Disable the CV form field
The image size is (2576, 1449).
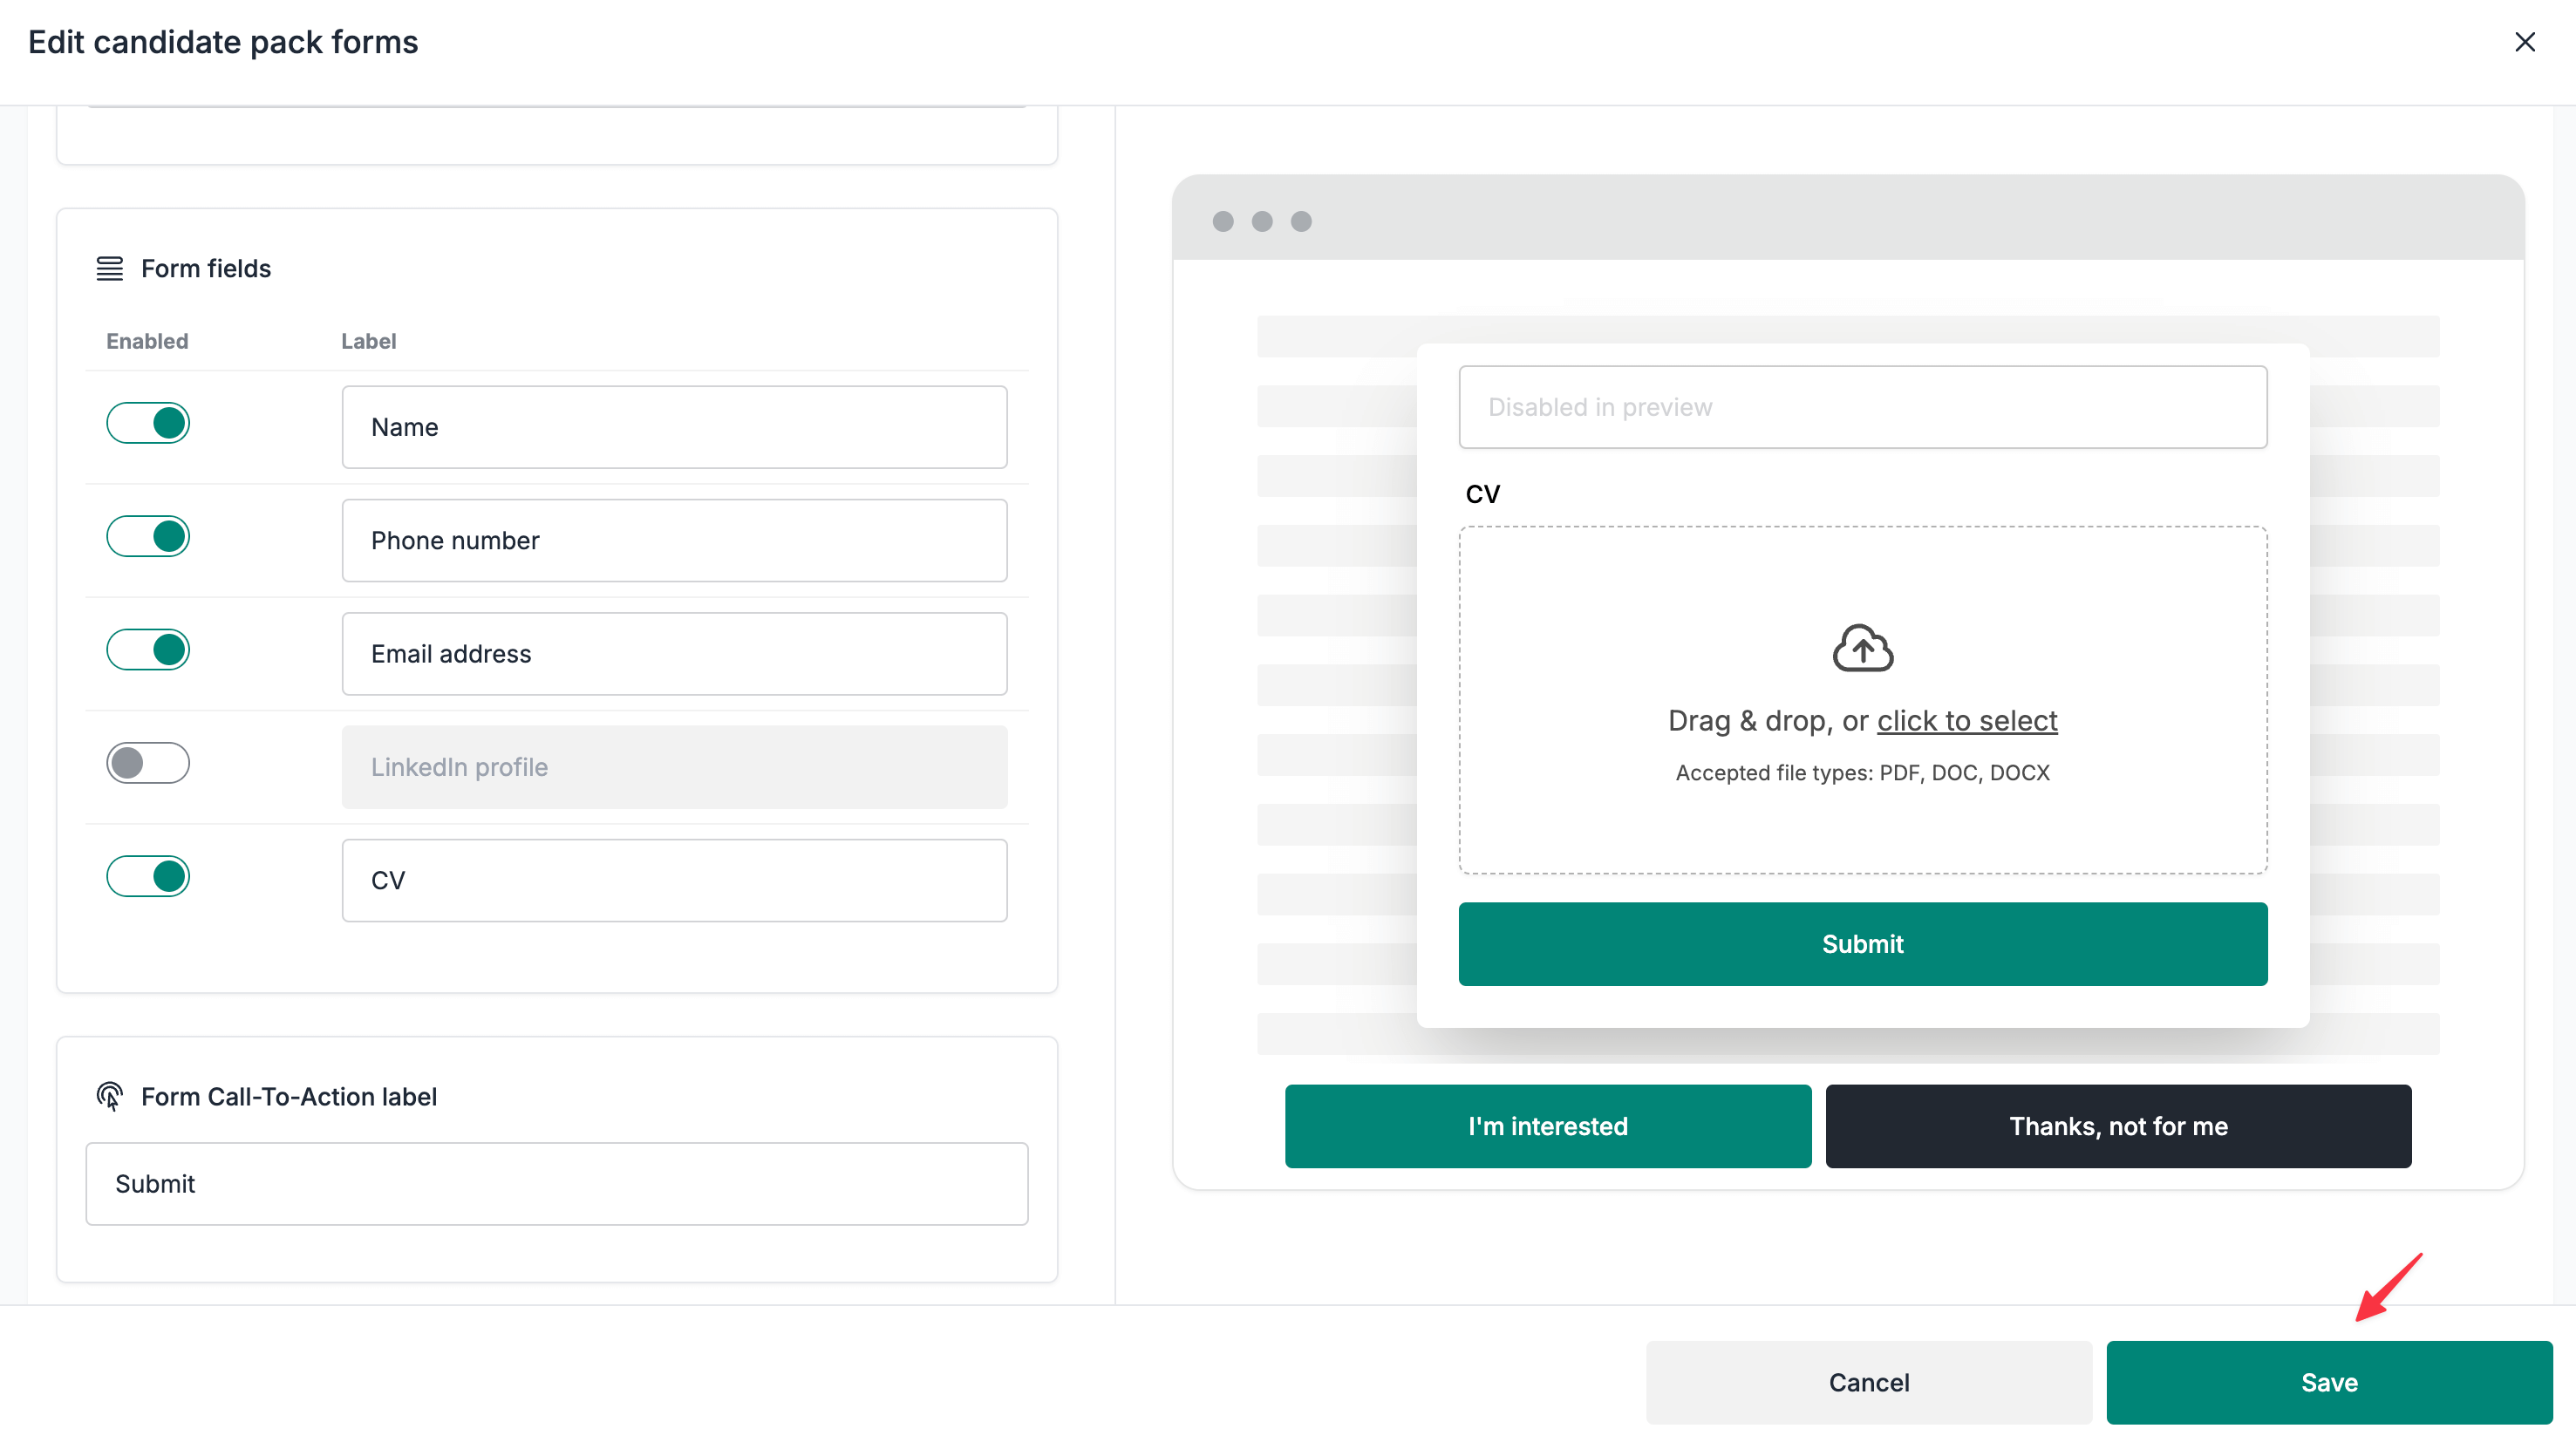pos(148,876)
